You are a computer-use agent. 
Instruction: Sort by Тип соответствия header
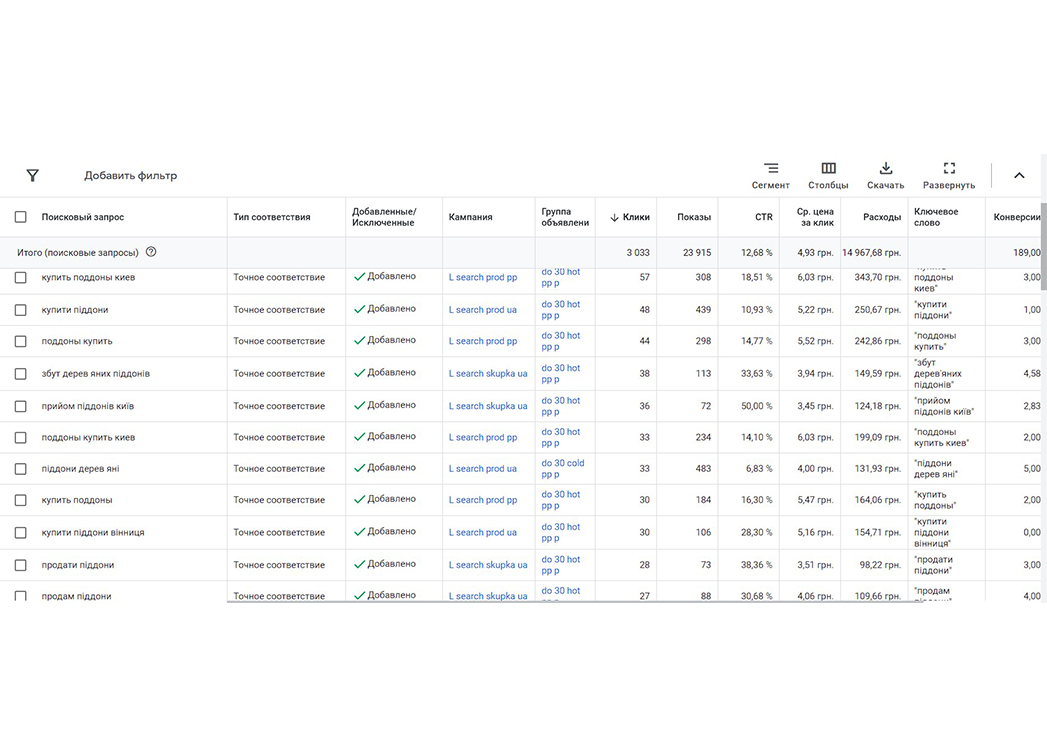pyautogui.click(x=272, y=217)
